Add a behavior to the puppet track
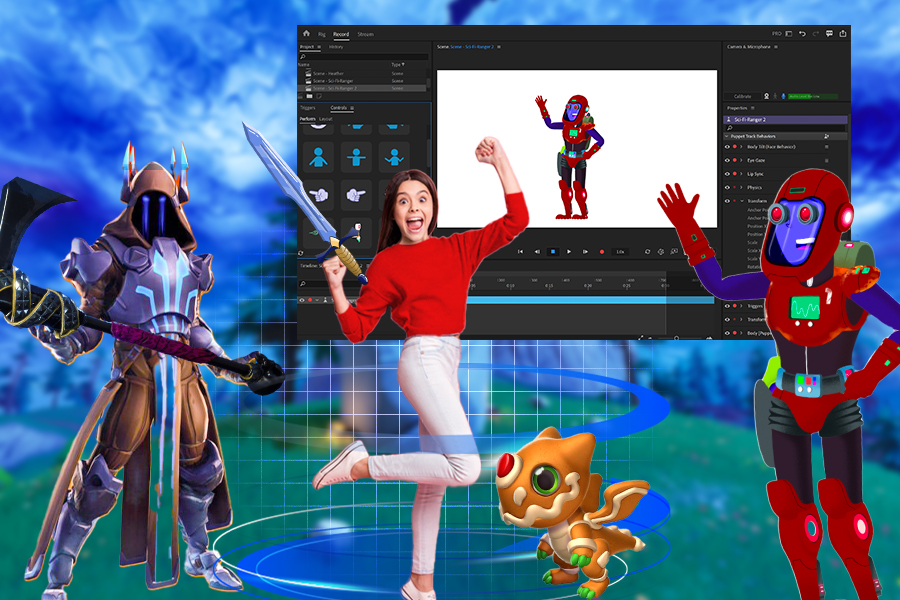The height and width of the screenshot is (600, 900). point(827,137)
